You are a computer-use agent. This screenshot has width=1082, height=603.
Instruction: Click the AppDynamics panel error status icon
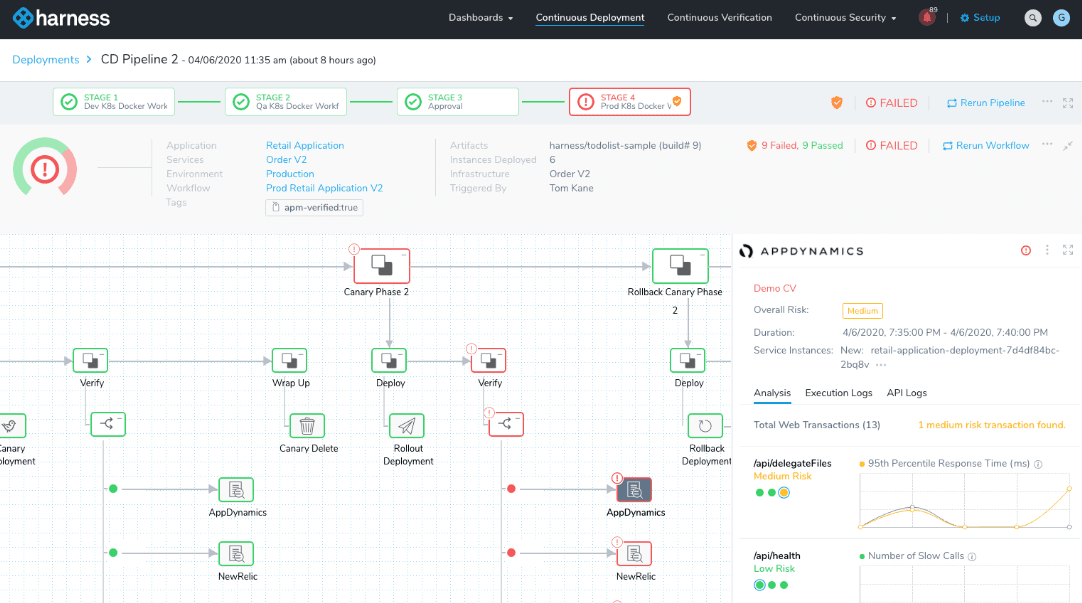point(1026,250)
